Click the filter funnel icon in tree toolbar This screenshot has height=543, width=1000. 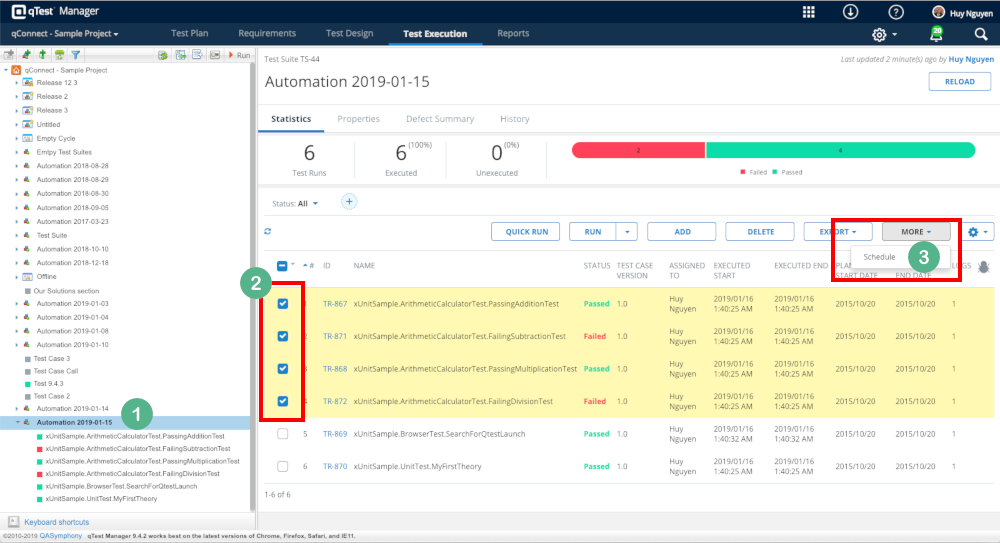click(76, 55)
